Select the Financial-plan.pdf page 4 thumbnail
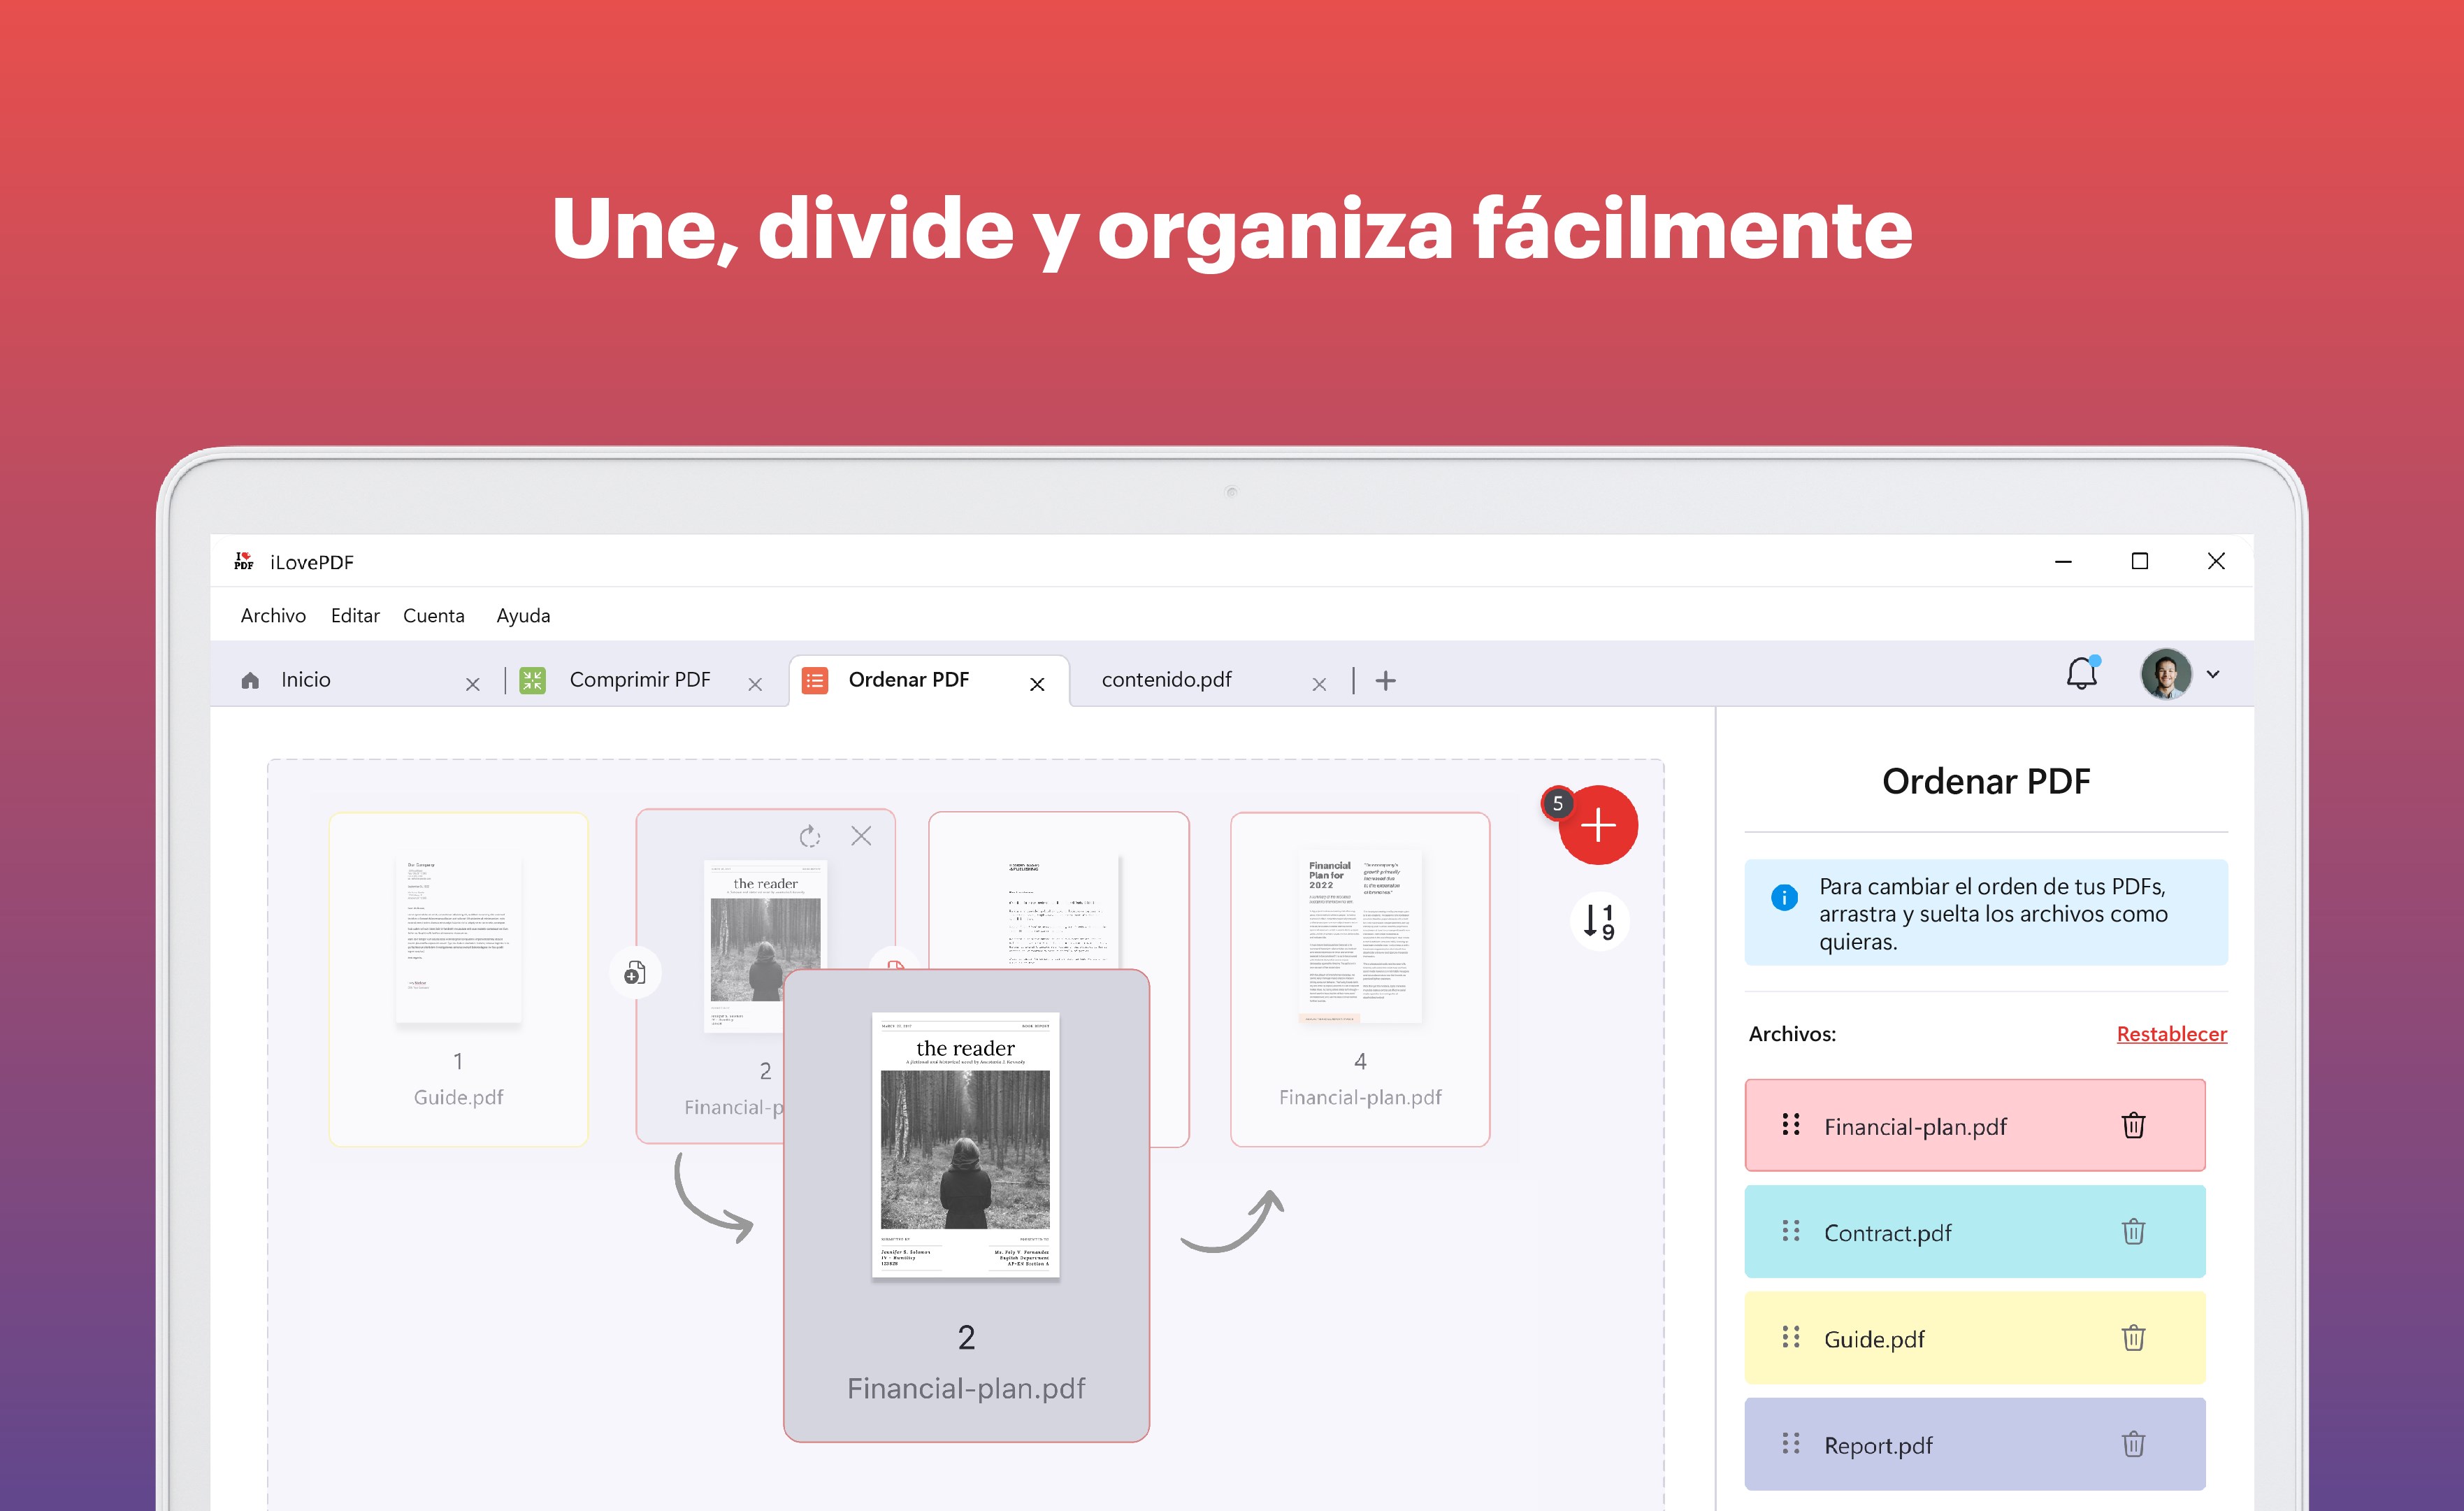 1360,979
